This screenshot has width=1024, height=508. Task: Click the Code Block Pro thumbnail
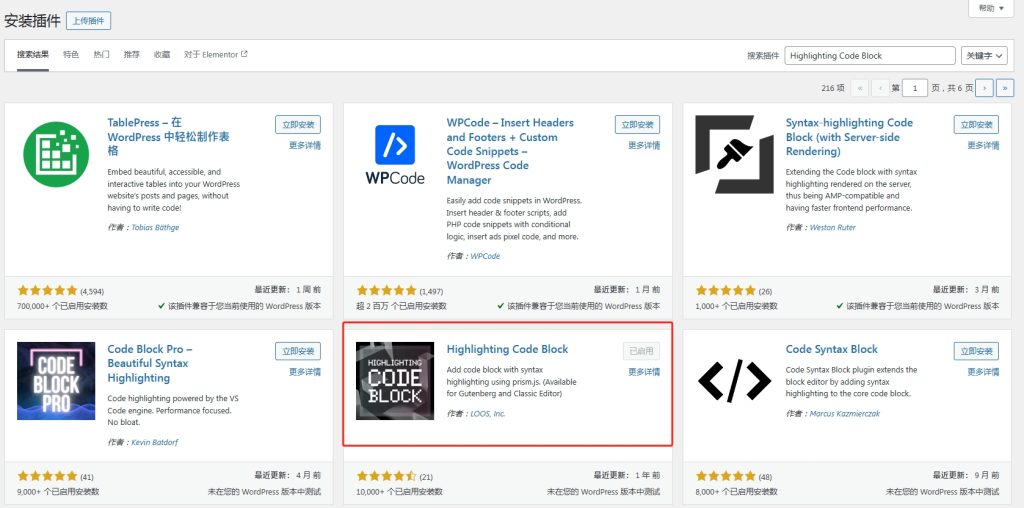(56, 381)
